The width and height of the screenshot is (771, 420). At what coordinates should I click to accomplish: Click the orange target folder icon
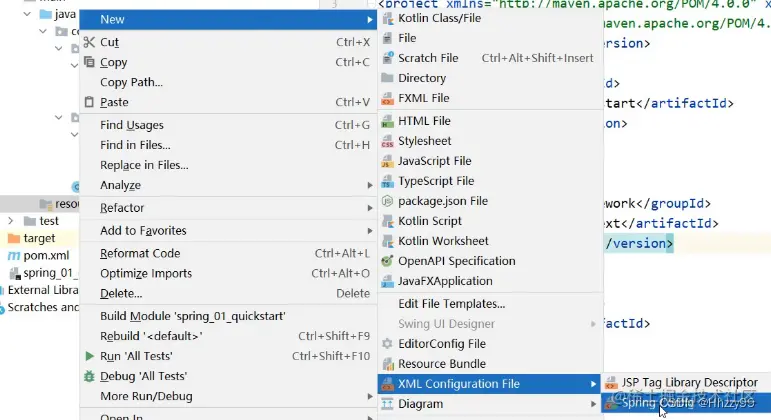pyautogui.click(x=14, y=239)
